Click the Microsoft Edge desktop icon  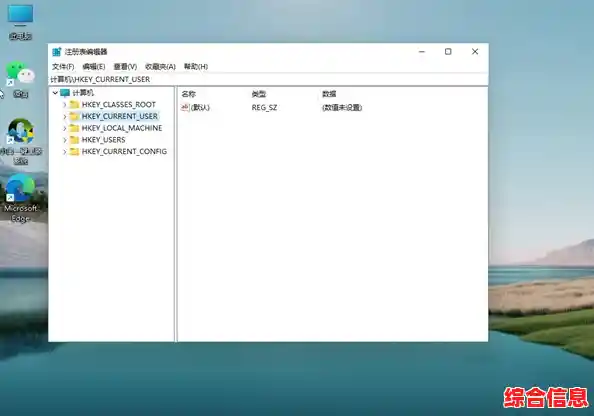pyautogui.click(x=20, y=198)
